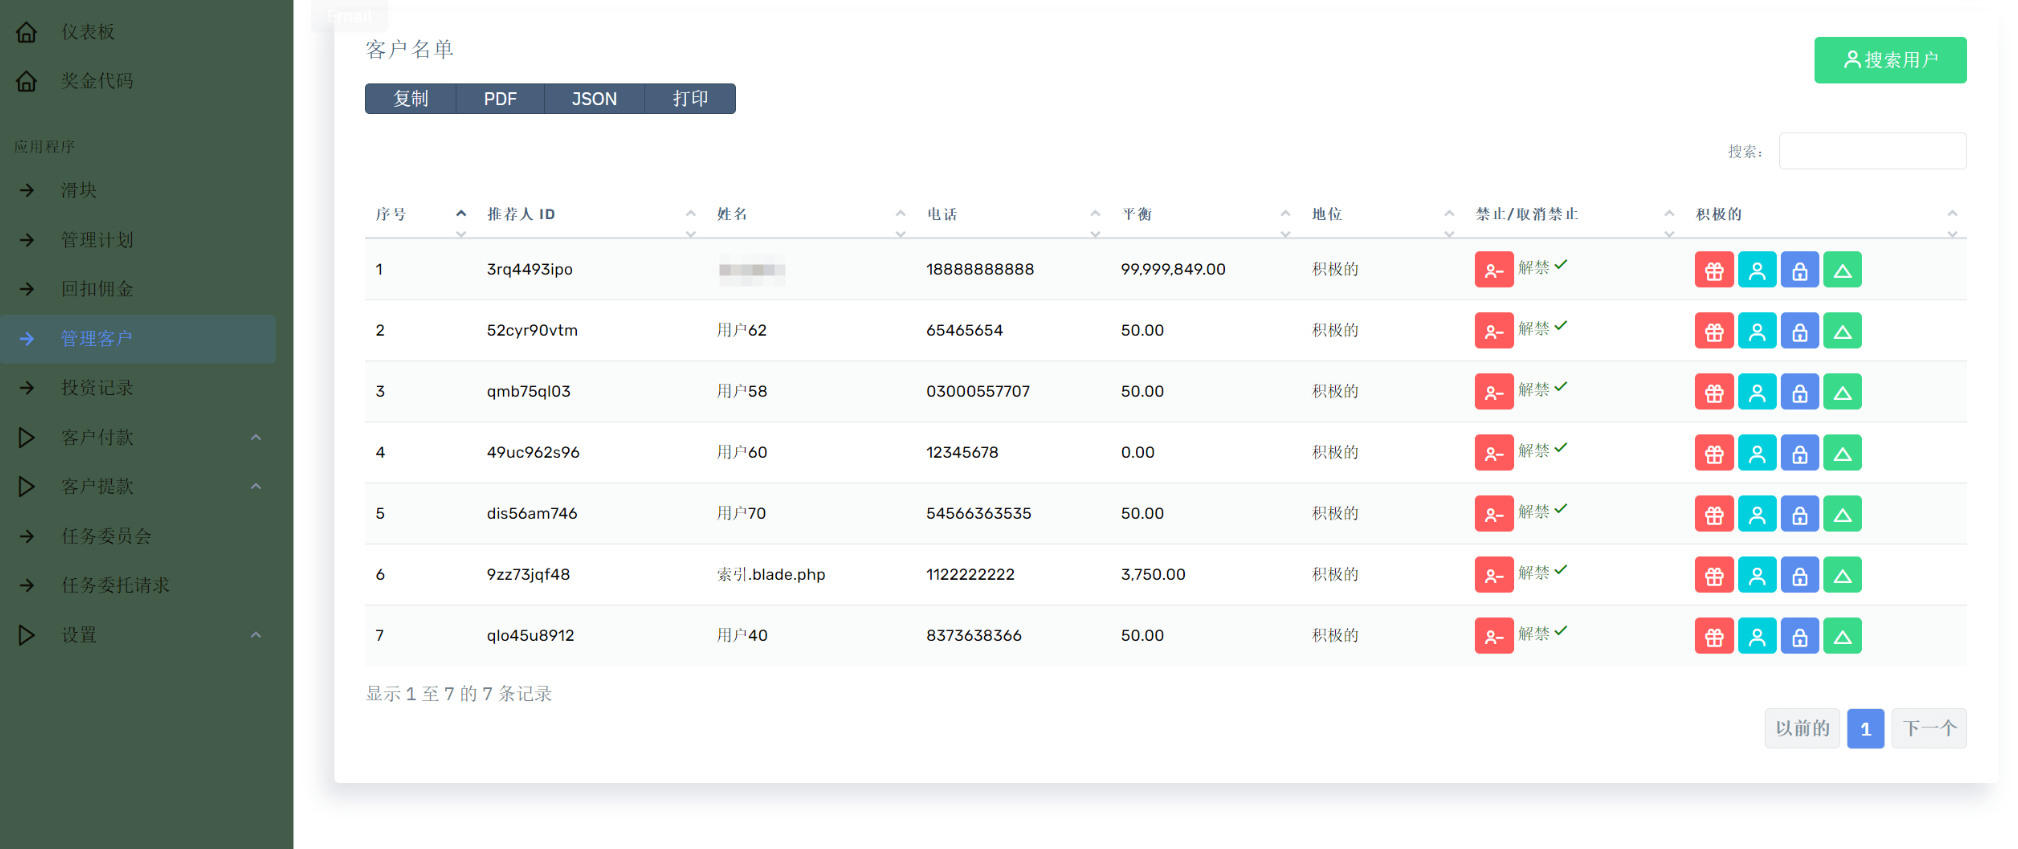
Task: Click the home icon beside 仪表板
Action: coord(27,32)
